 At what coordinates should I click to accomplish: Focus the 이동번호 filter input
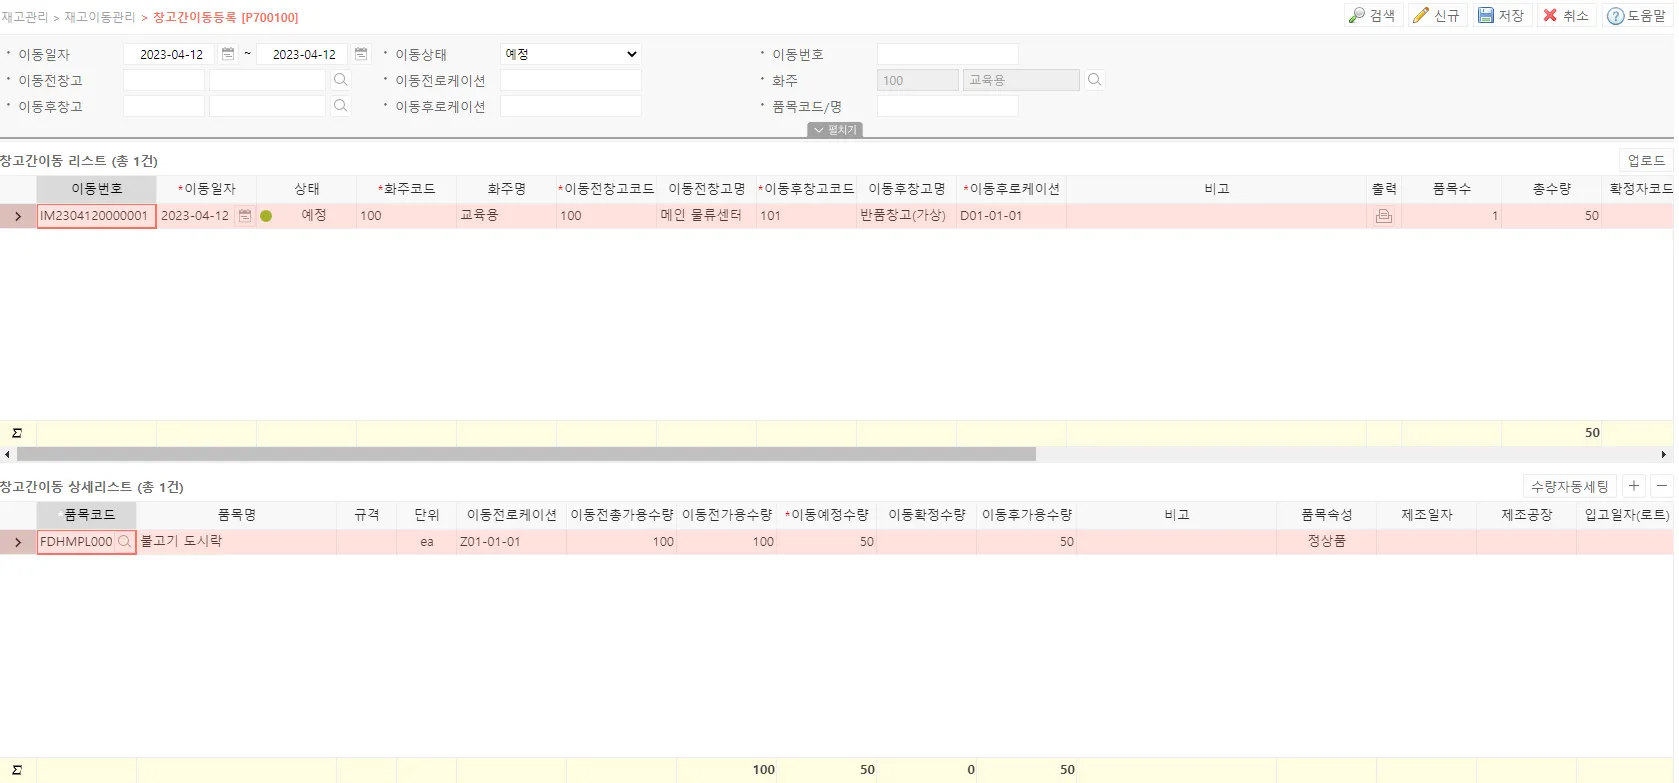[947, 54]
